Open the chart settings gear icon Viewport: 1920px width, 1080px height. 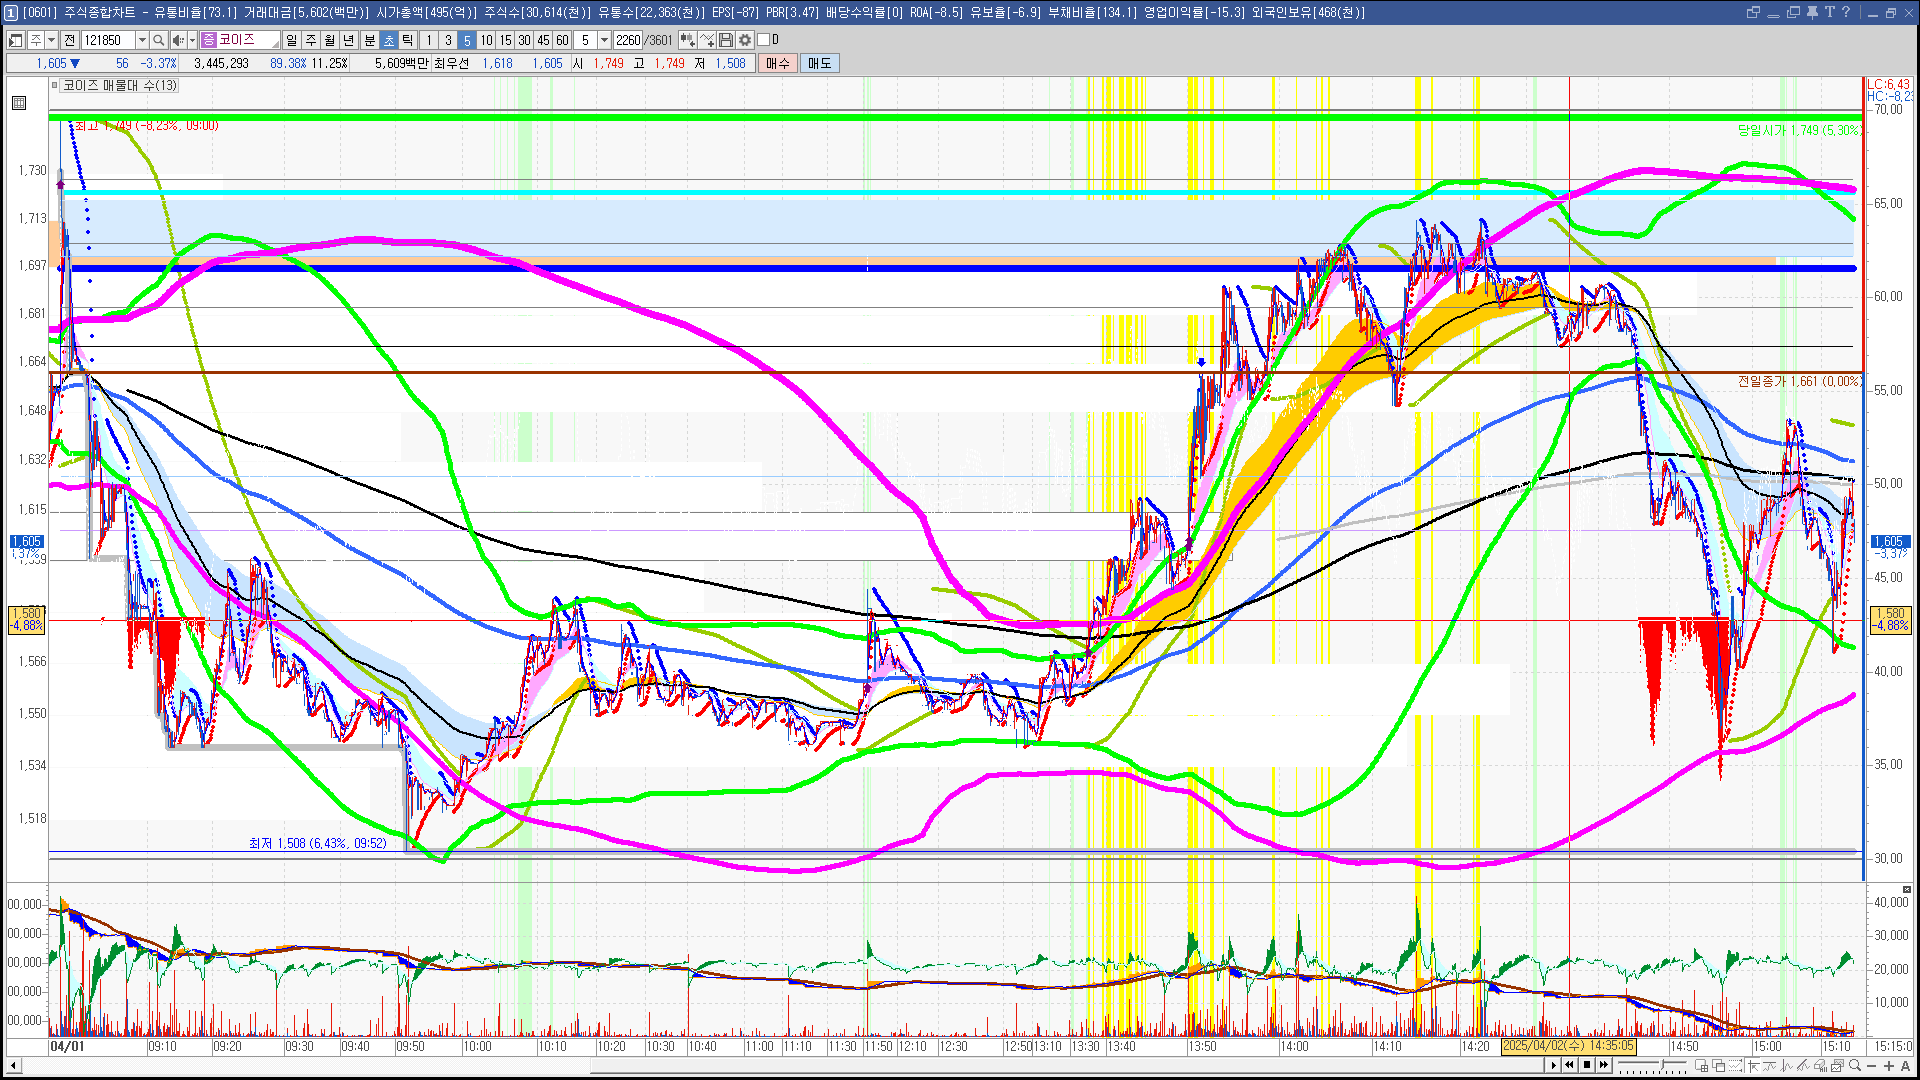pos(745,40)
